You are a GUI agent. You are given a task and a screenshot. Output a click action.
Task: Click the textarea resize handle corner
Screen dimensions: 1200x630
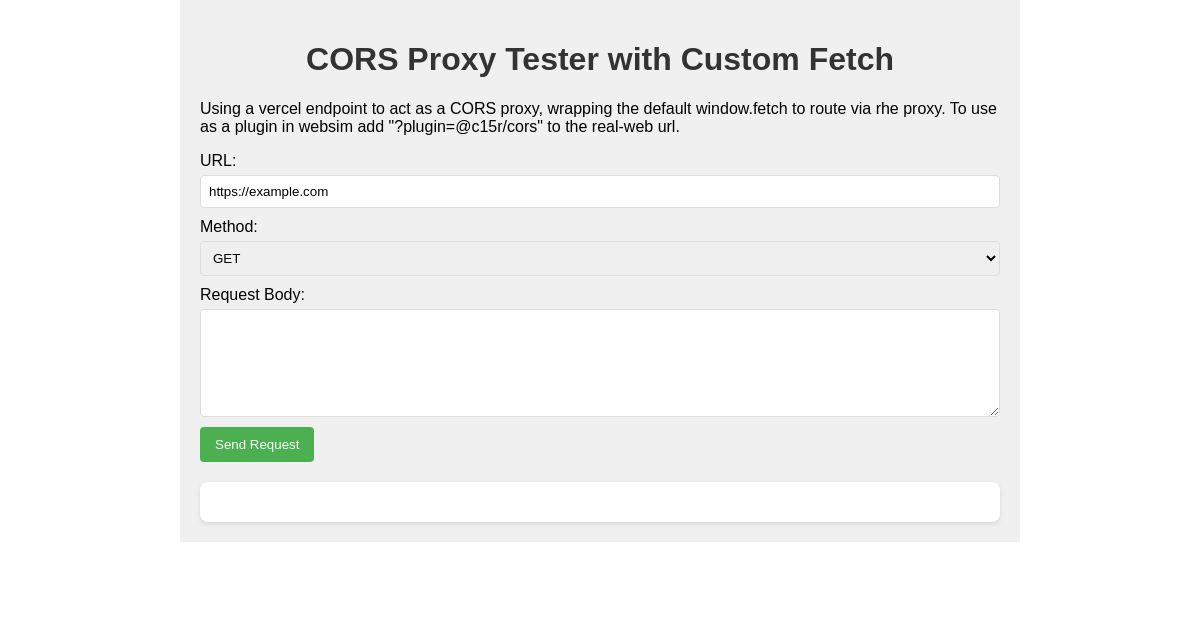[x=993, y=410]
